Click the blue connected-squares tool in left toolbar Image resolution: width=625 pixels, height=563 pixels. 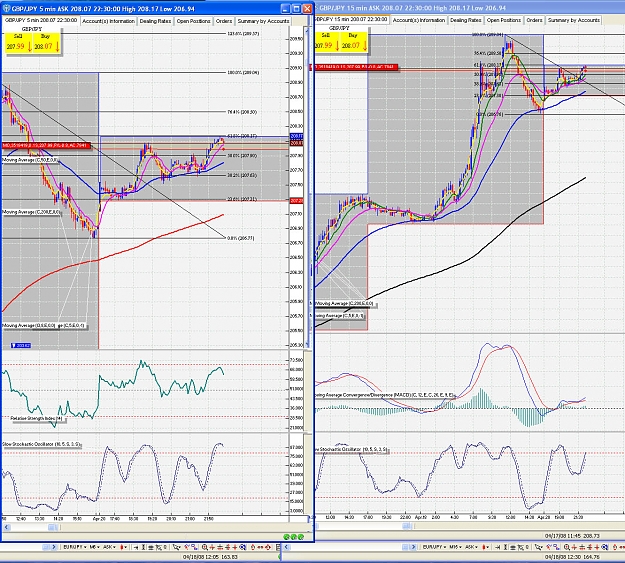pos(195,547)
